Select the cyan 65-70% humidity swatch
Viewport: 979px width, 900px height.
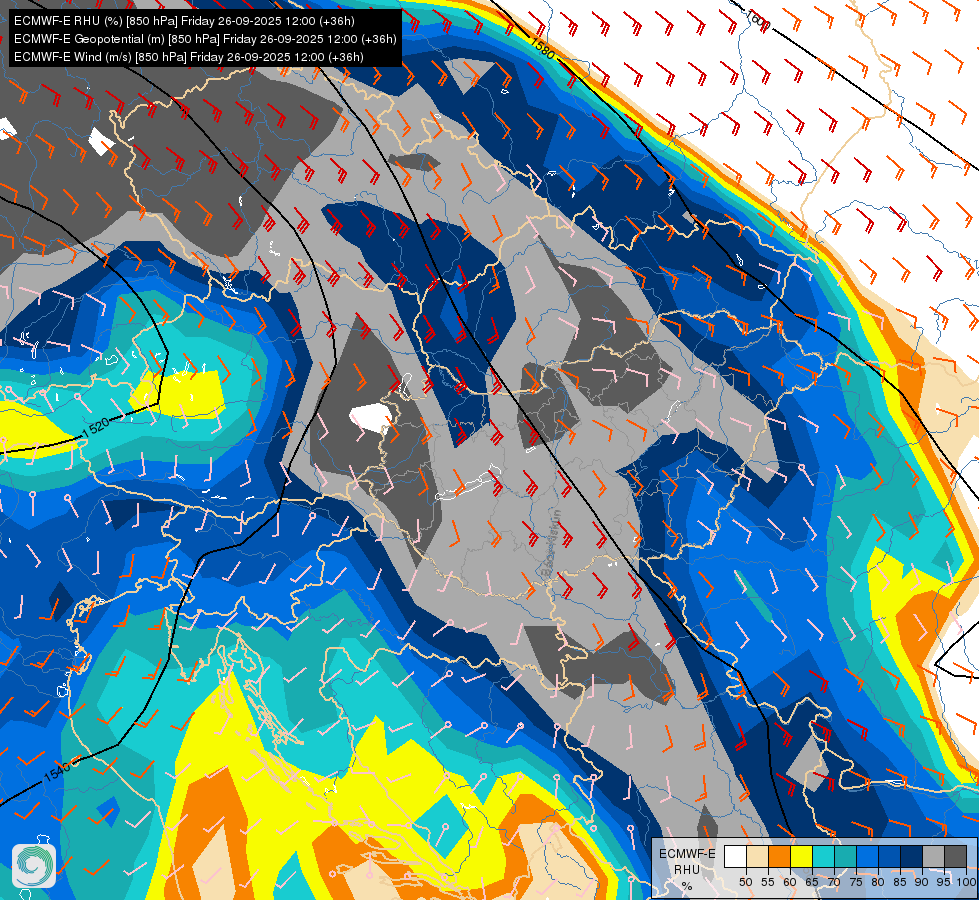(x=824, y=856)
